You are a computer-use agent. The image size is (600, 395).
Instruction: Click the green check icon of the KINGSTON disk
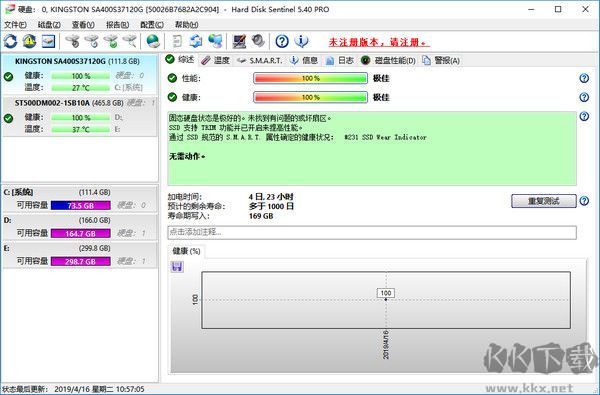tap(8, 77)
